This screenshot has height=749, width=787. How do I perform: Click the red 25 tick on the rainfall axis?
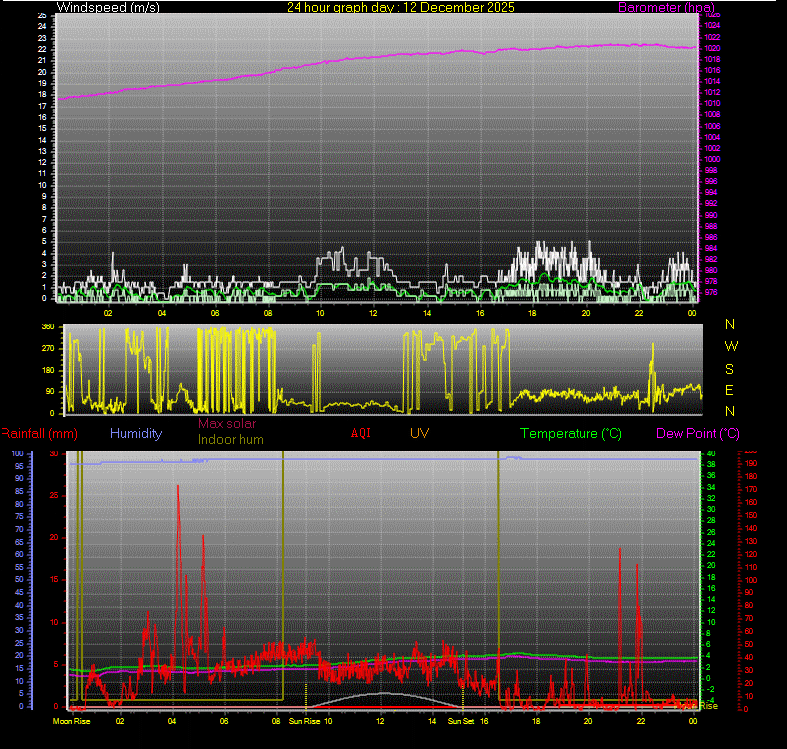coord(54,495)
